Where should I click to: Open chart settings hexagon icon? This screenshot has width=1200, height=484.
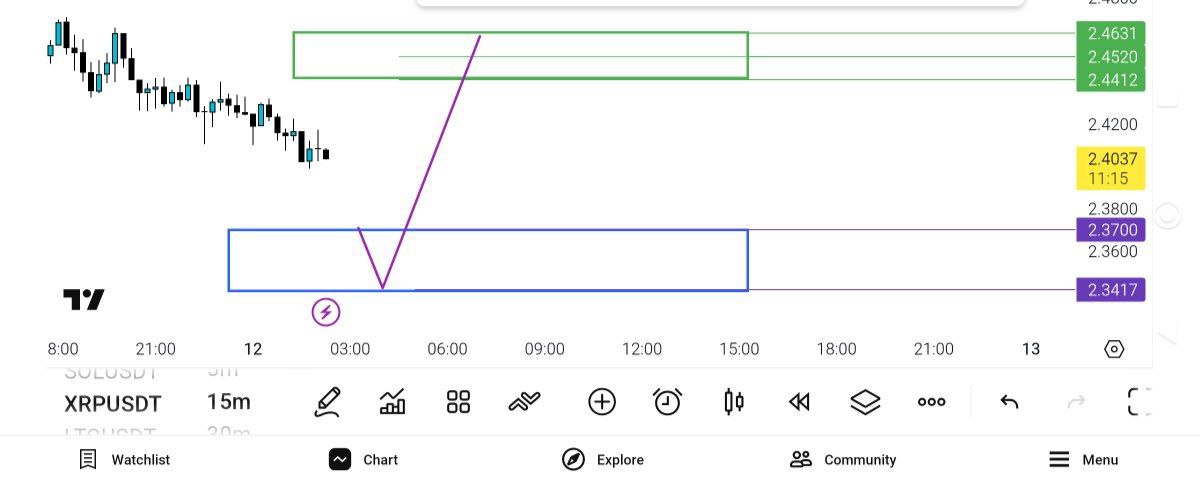point(1114,349)
